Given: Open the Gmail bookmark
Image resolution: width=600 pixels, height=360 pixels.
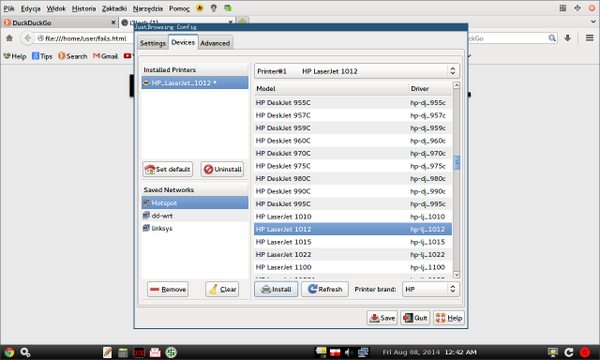Looking at the screenshot, I should click(x=106, y=56).
